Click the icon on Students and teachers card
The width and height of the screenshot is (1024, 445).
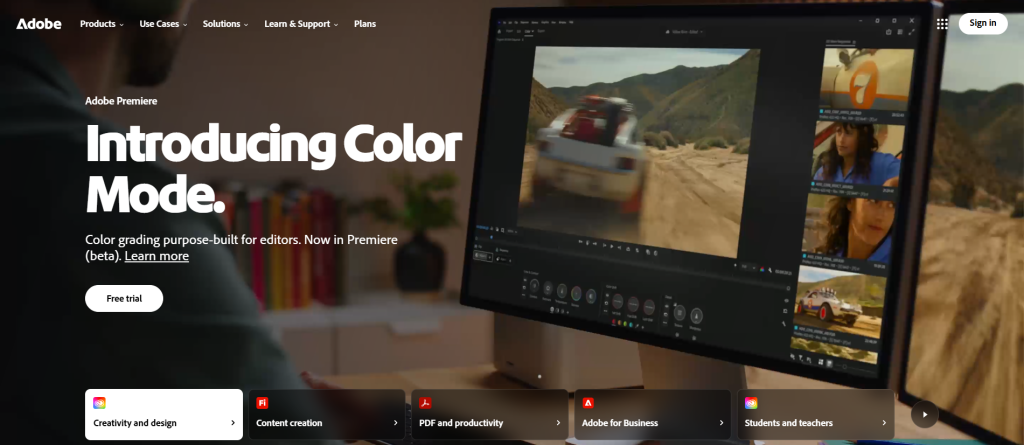point(751,402)
